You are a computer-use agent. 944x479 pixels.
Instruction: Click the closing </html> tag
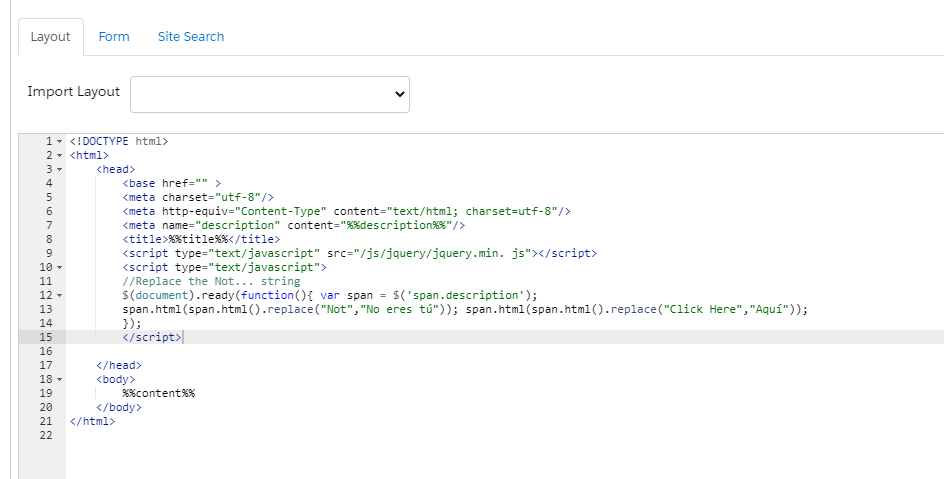[92, 421]
